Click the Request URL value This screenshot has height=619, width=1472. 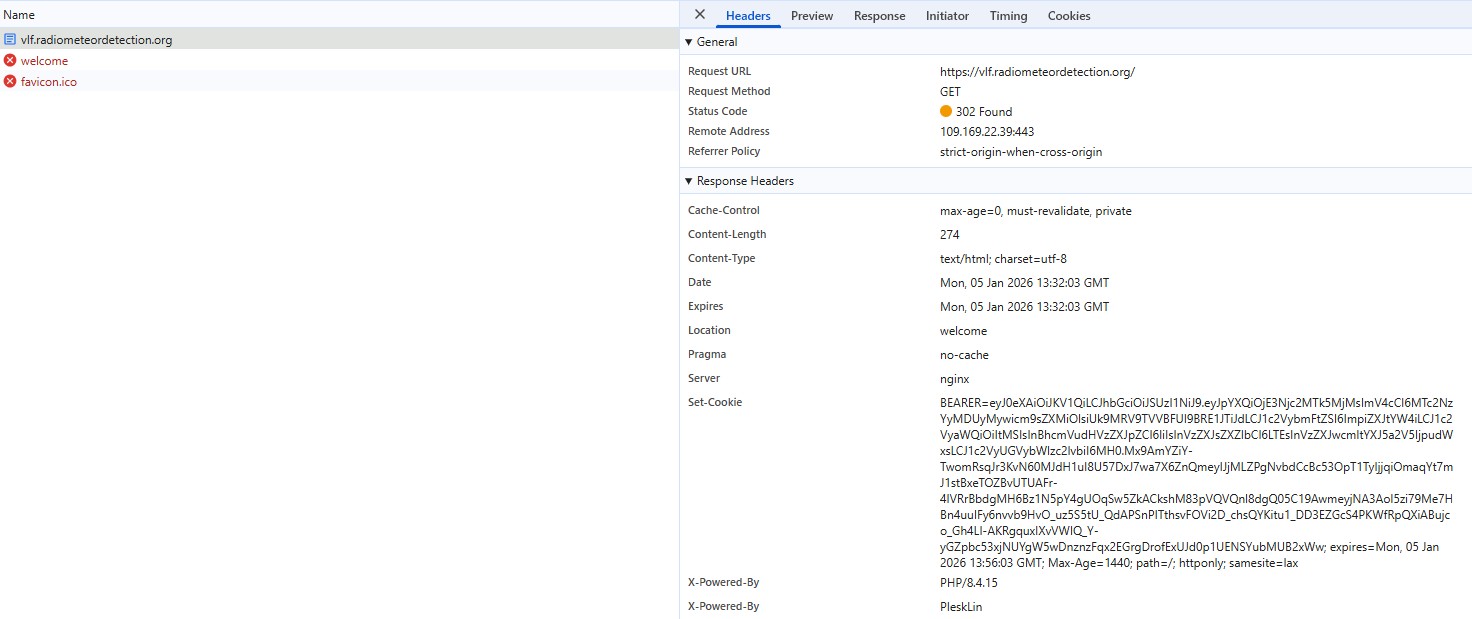1037,72
